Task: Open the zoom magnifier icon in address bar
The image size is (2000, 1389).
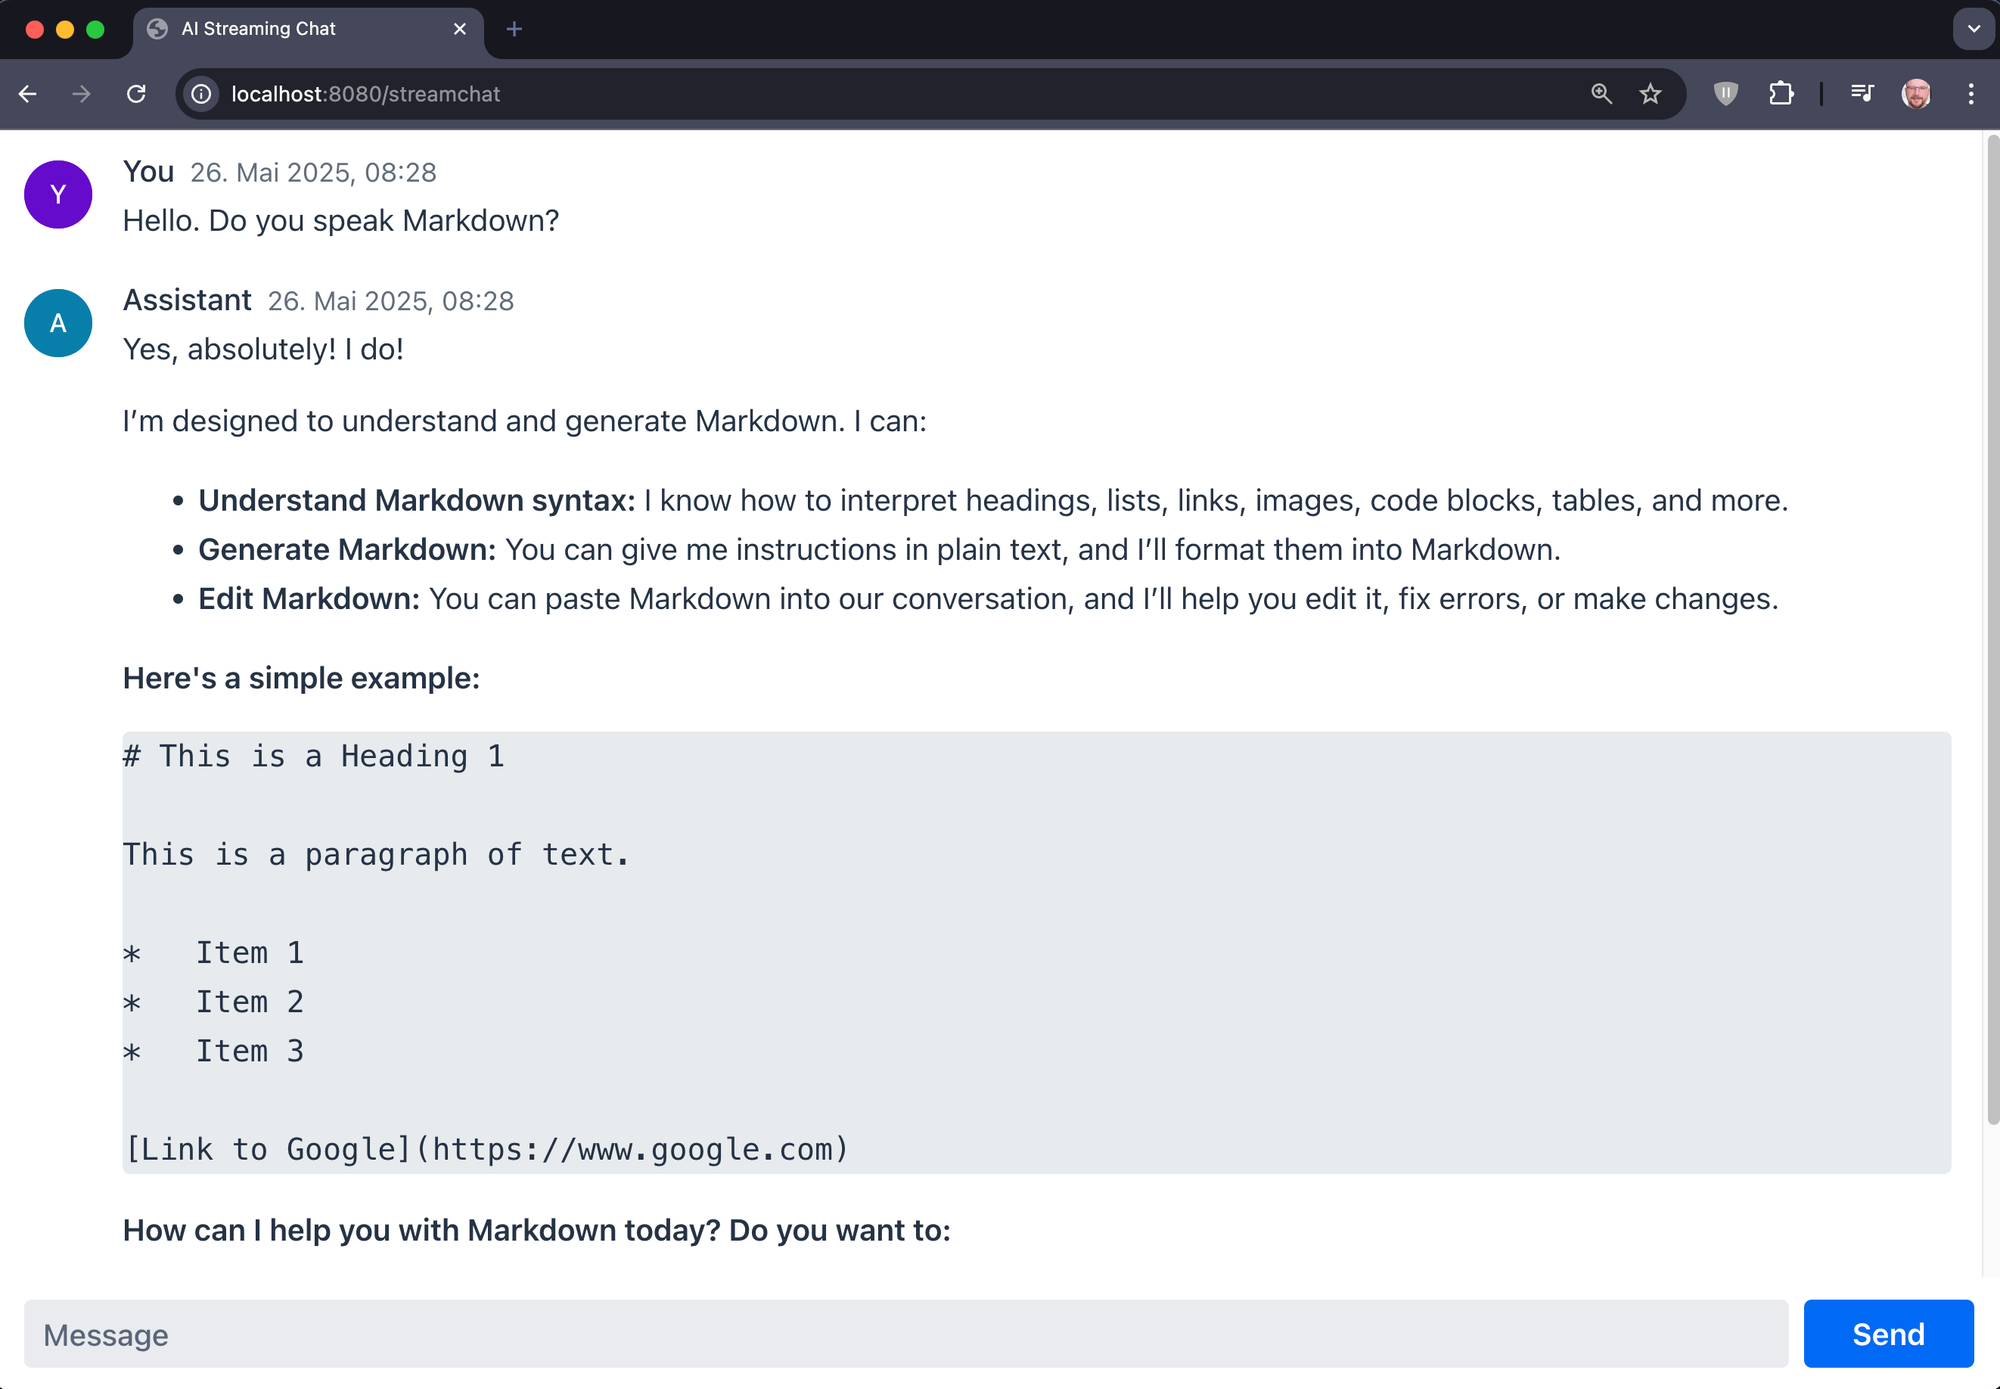Action: tap(1601, 94)
